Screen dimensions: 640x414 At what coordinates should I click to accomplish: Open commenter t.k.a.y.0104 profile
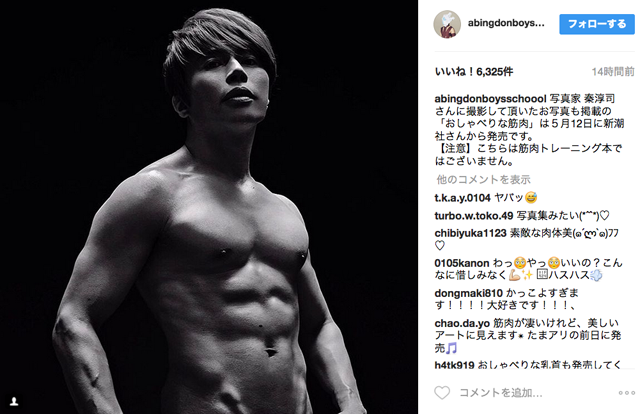[462, 198]
